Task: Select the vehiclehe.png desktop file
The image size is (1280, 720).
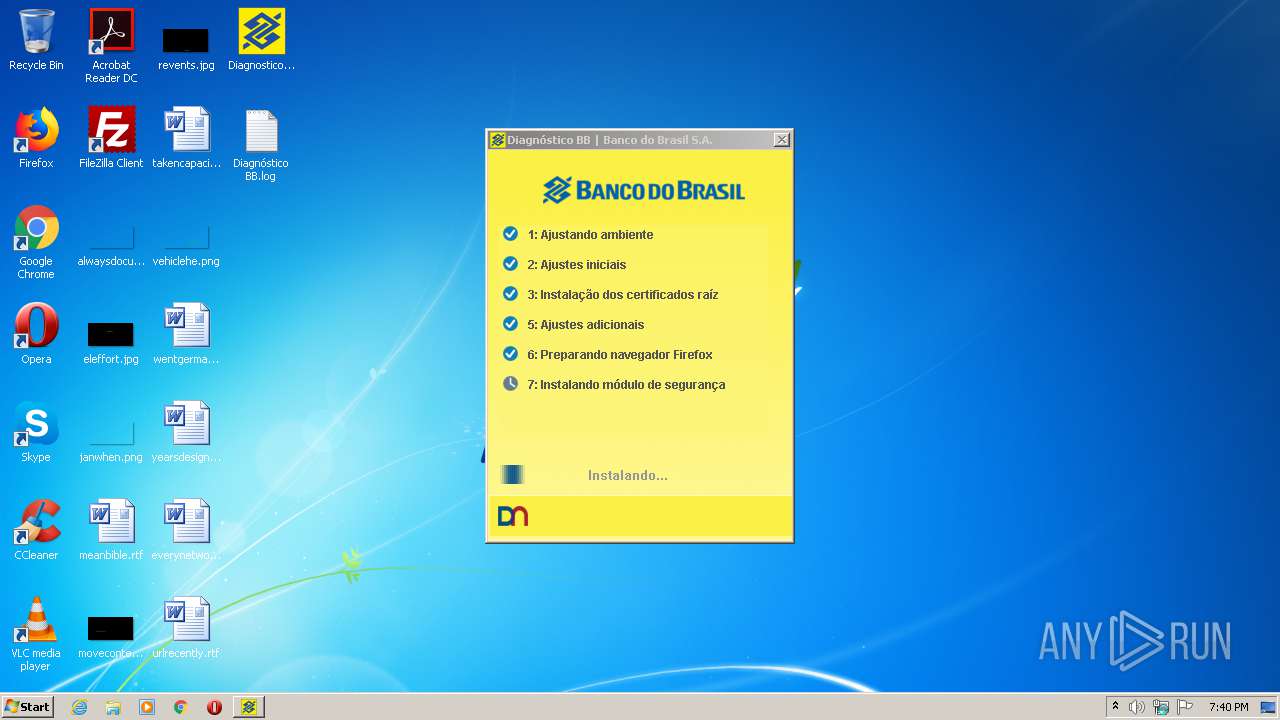Action: pos(186,246)
